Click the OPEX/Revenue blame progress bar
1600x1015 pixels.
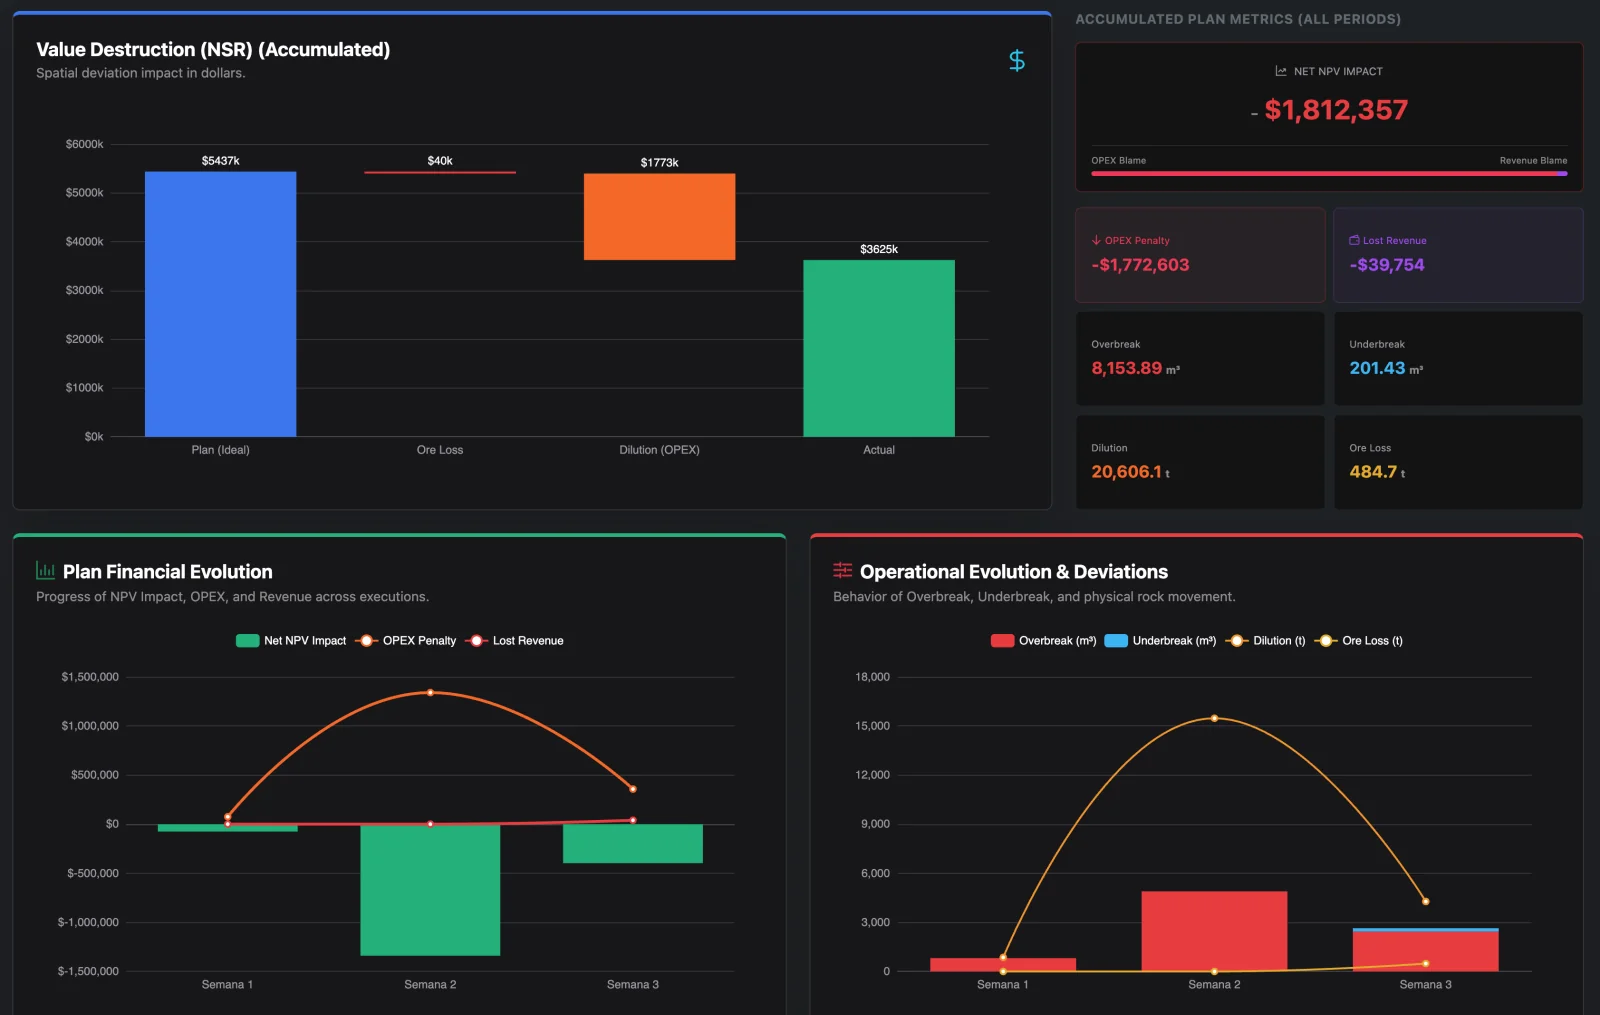[1329, 173]
